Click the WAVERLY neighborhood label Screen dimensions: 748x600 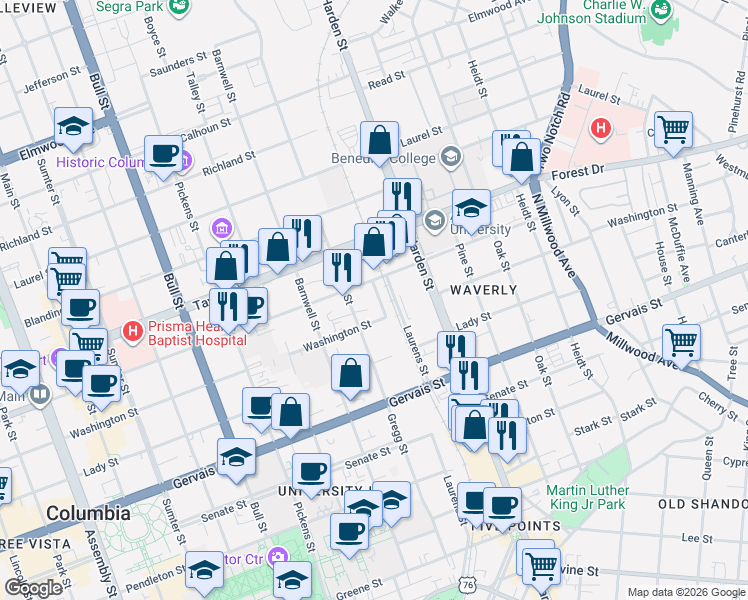[x=484, y=290]
